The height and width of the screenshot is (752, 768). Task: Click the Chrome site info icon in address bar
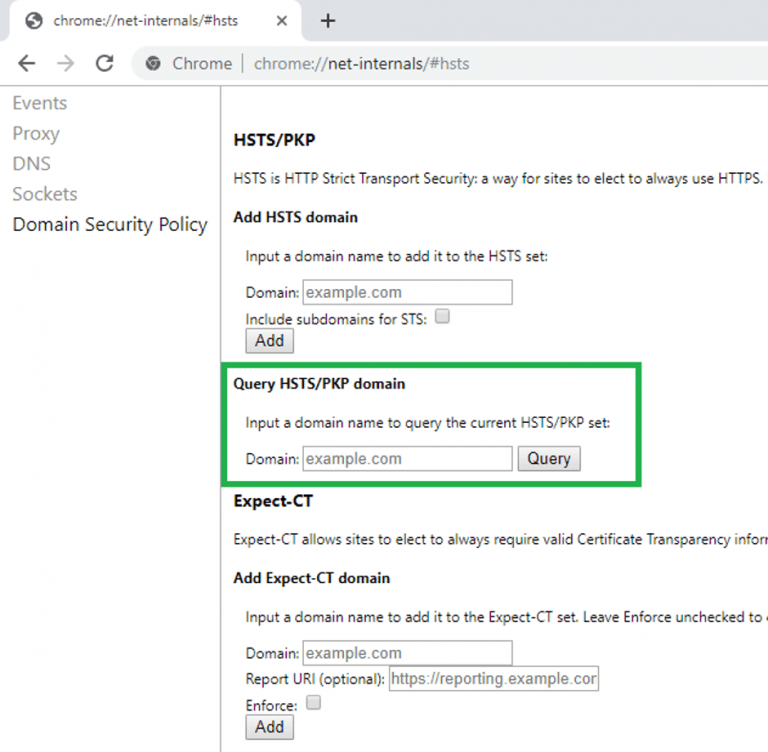pyautogui.click(x=153, y=63)
